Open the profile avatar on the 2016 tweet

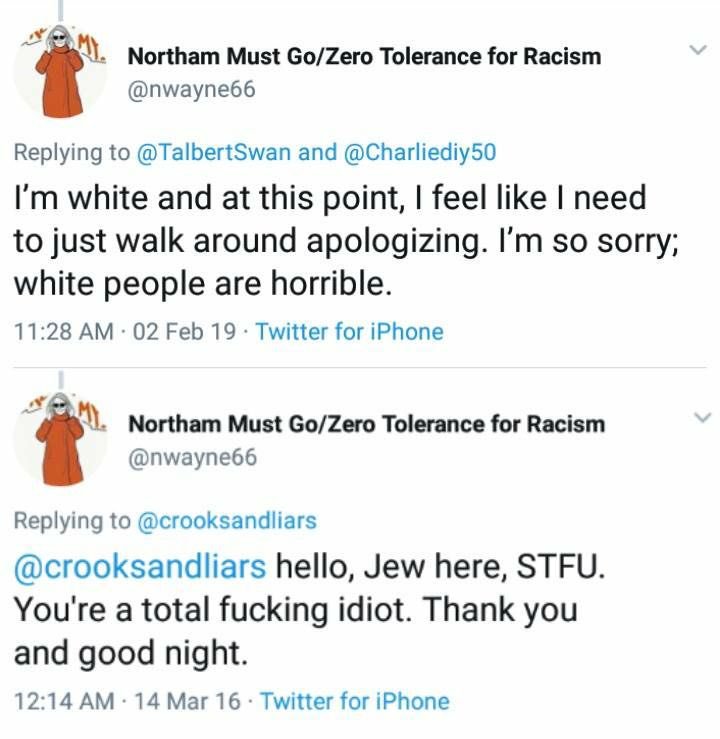(x=61, y=440)
